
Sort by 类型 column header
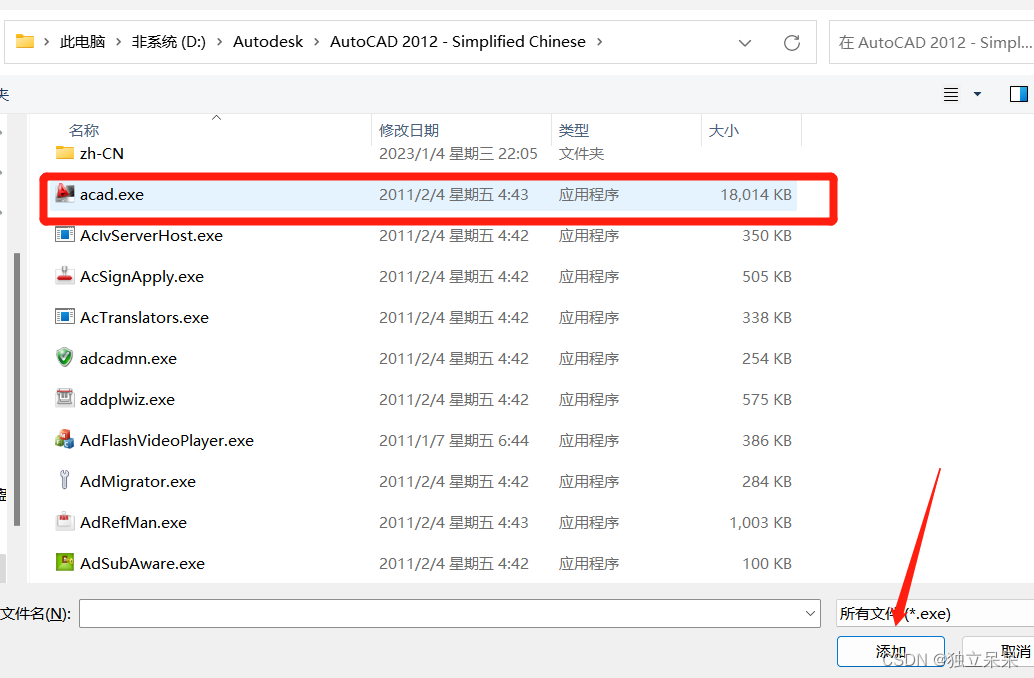point(574,130)
